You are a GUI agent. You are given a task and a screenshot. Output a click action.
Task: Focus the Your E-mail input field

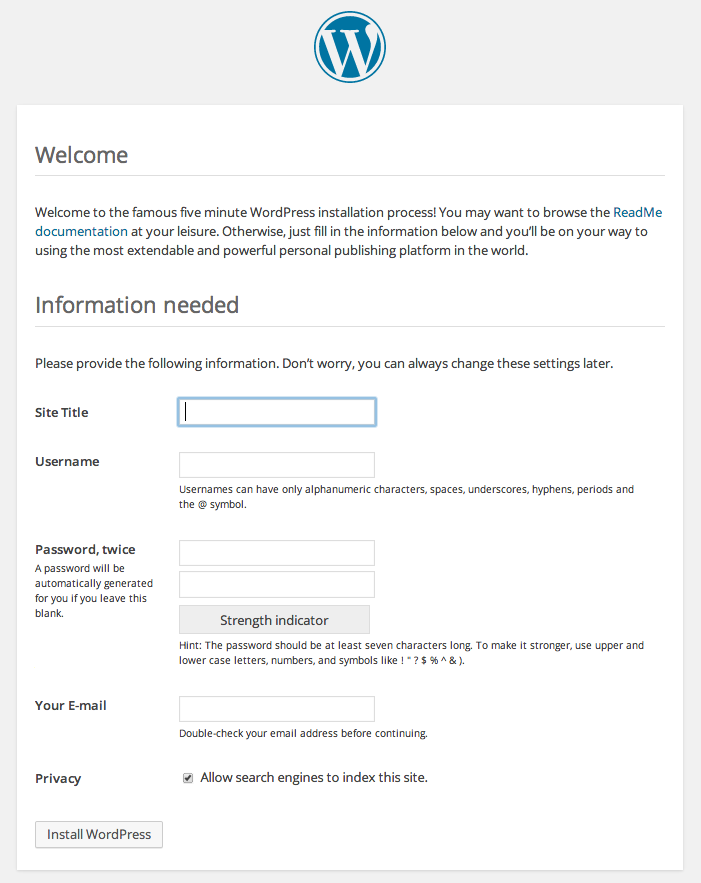pos(276,709)
